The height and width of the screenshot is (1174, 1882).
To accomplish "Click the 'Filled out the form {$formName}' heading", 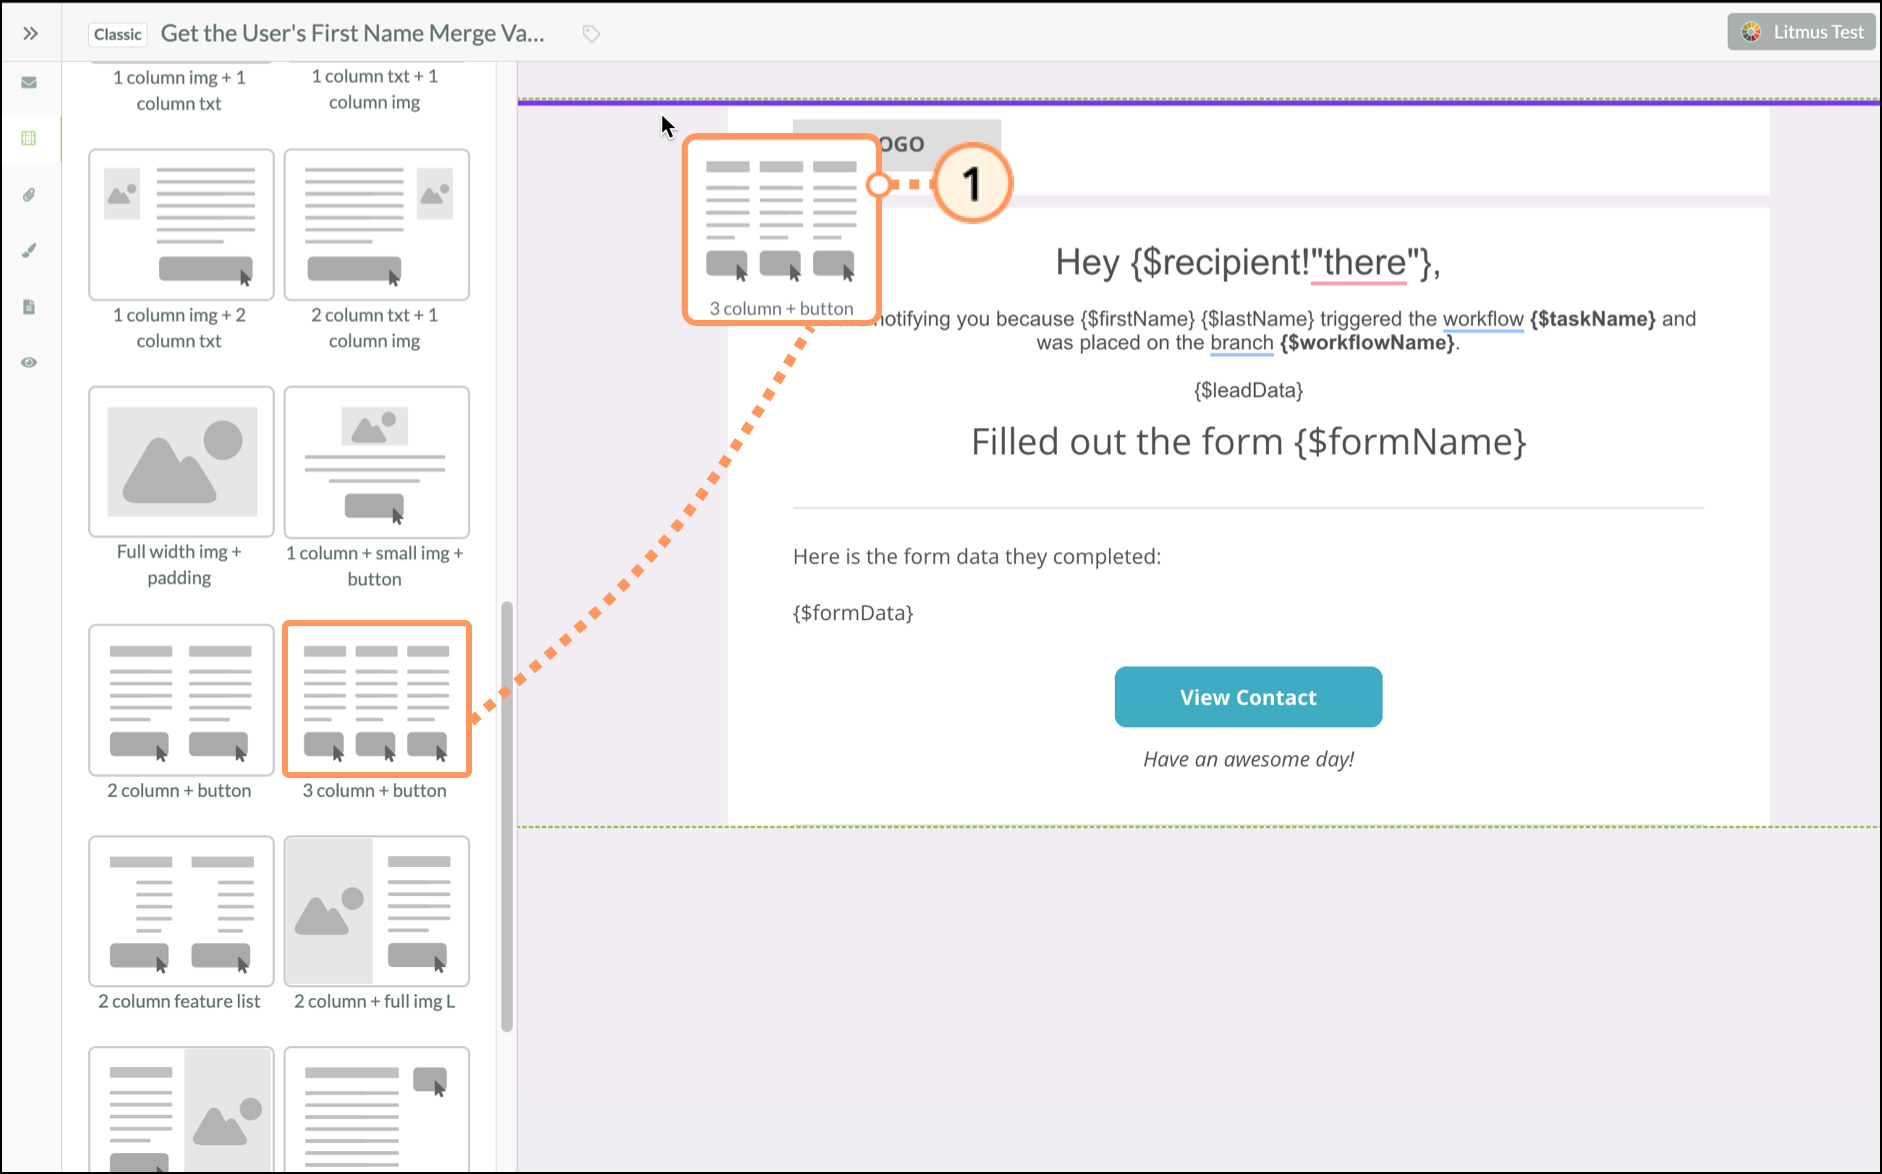I will 1248,442.
